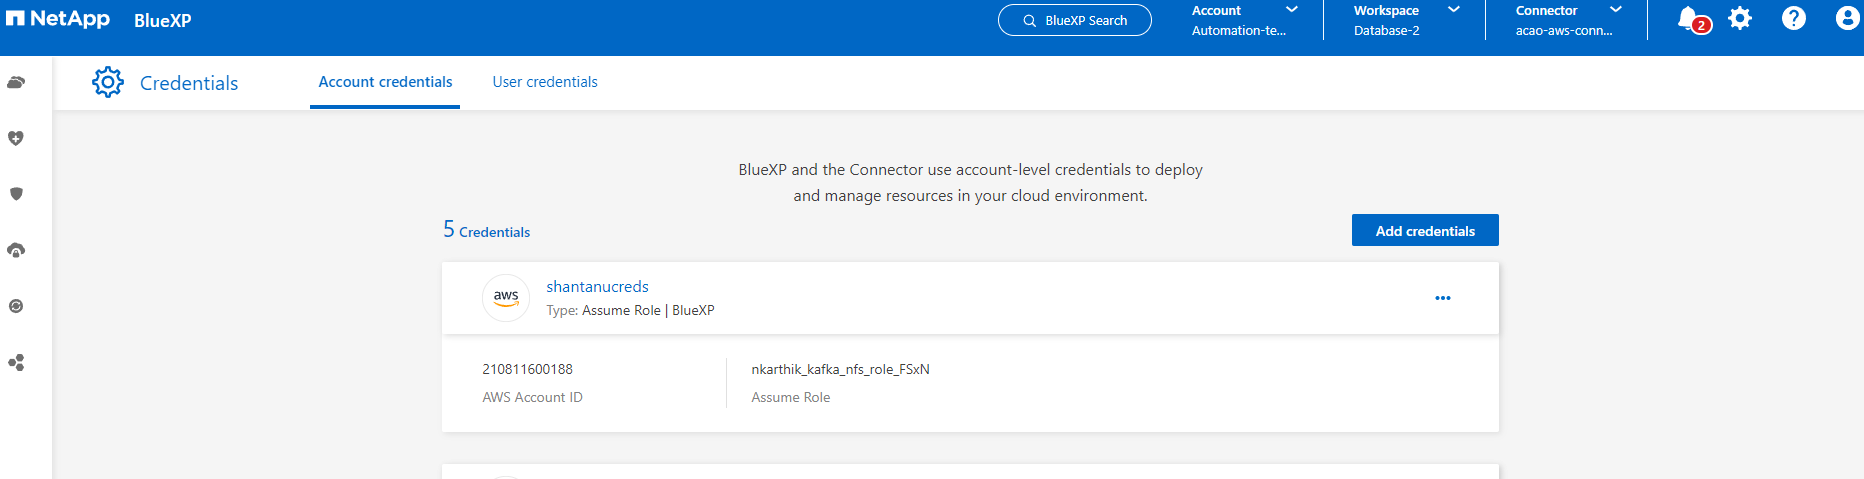Click the NetApp logo
This screenshot has width=1864, height=479.
(58, 19)
